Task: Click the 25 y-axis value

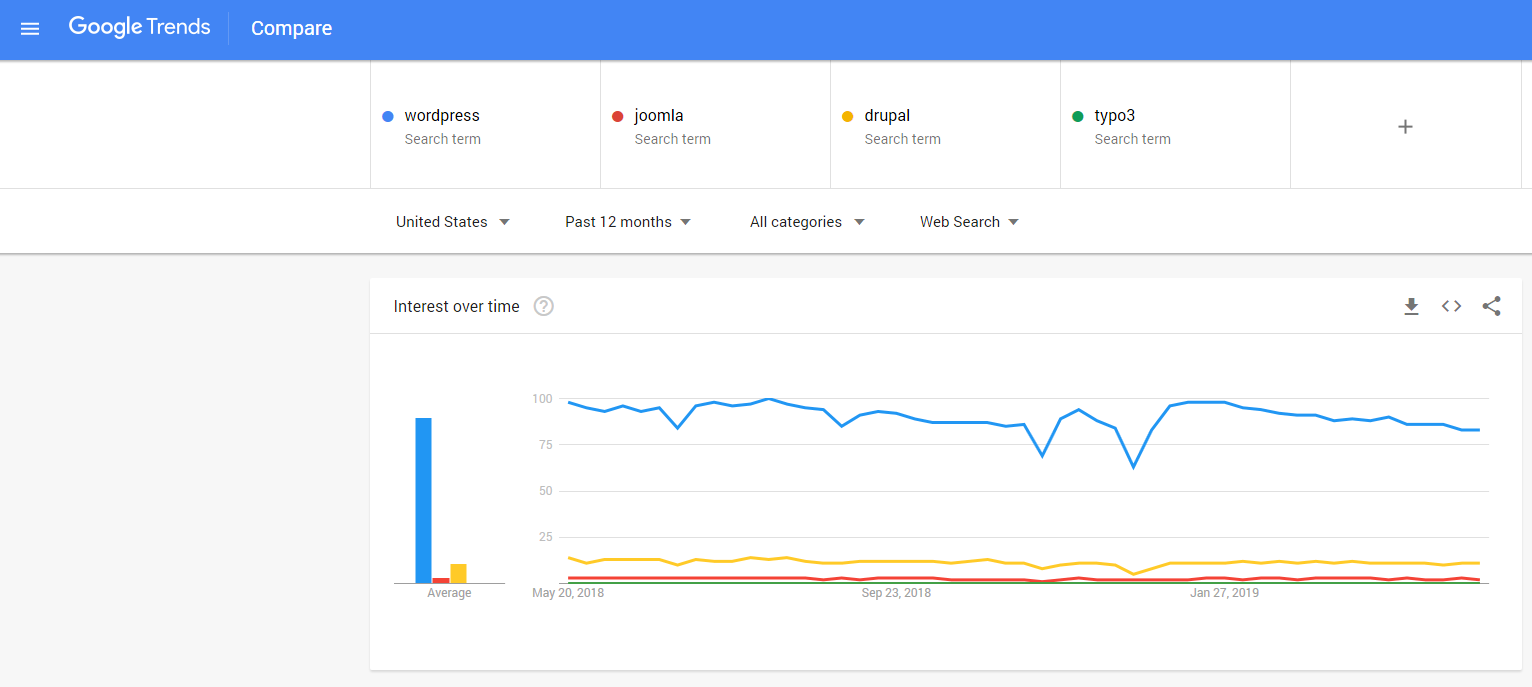Action: pyautogui.click(x=545, y=537)
